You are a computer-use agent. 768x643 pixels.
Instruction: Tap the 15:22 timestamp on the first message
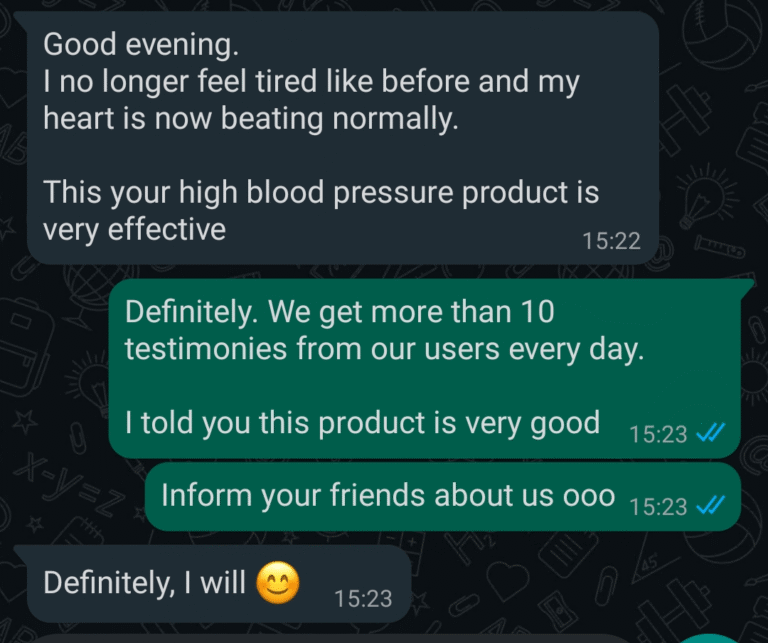[610, 240]
